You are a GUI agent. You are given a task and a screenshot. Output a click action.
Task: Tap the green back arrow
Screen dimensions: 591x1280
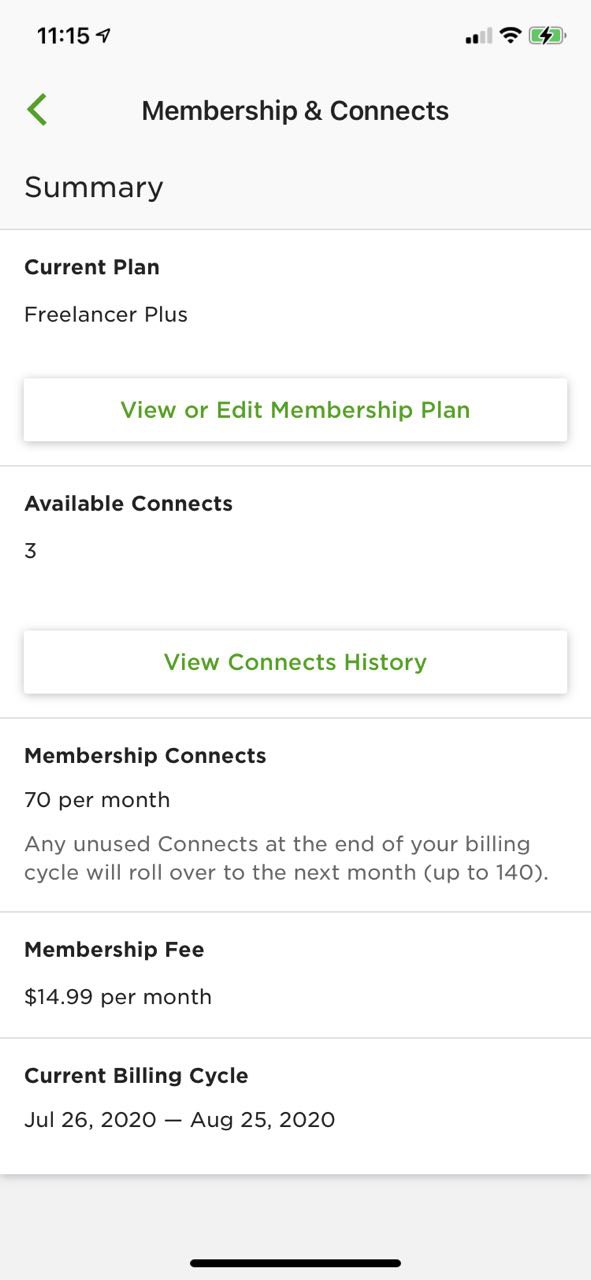coord(37,110)
